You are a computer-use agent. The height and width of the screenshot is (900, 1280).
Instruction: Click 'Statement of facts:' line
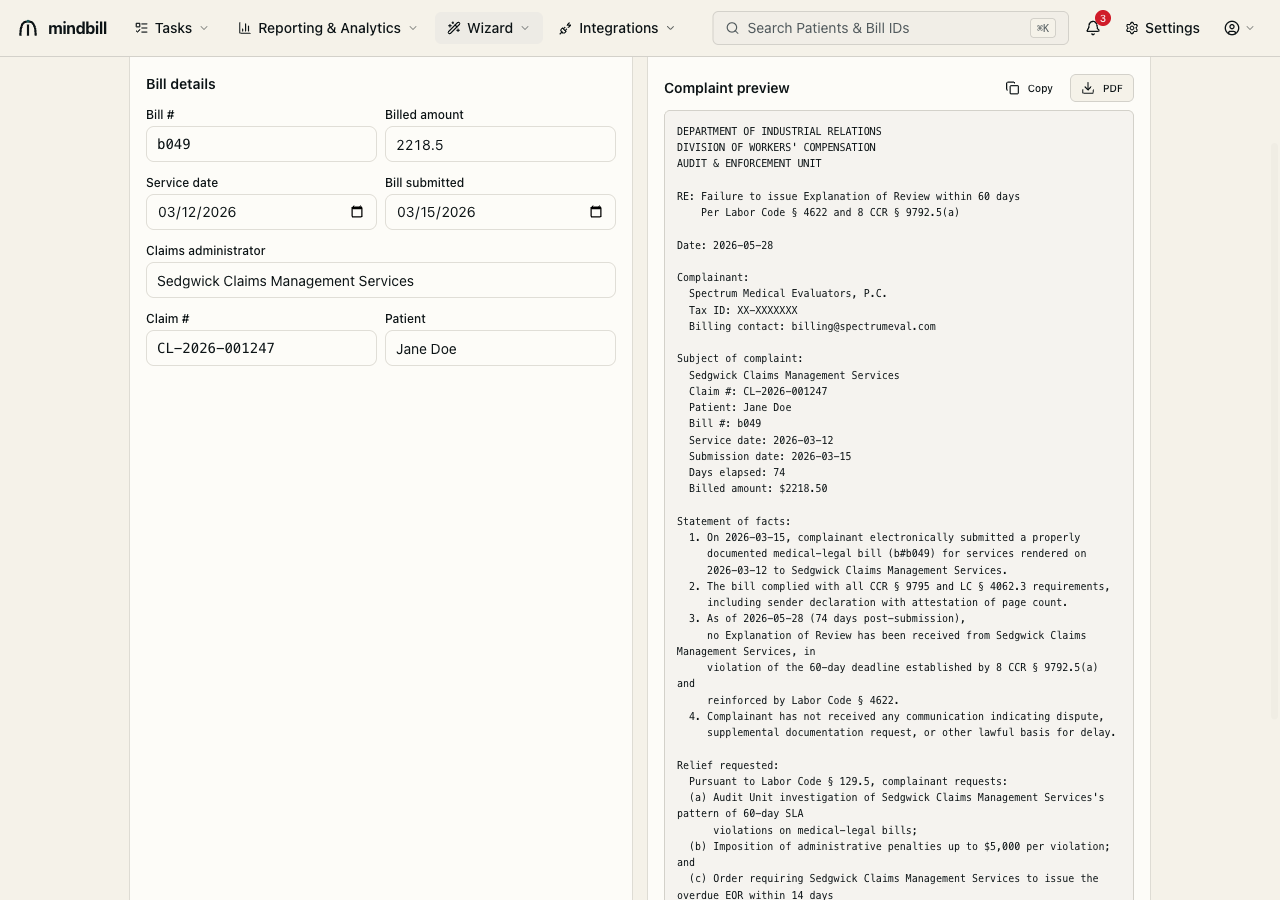(734, 521)
